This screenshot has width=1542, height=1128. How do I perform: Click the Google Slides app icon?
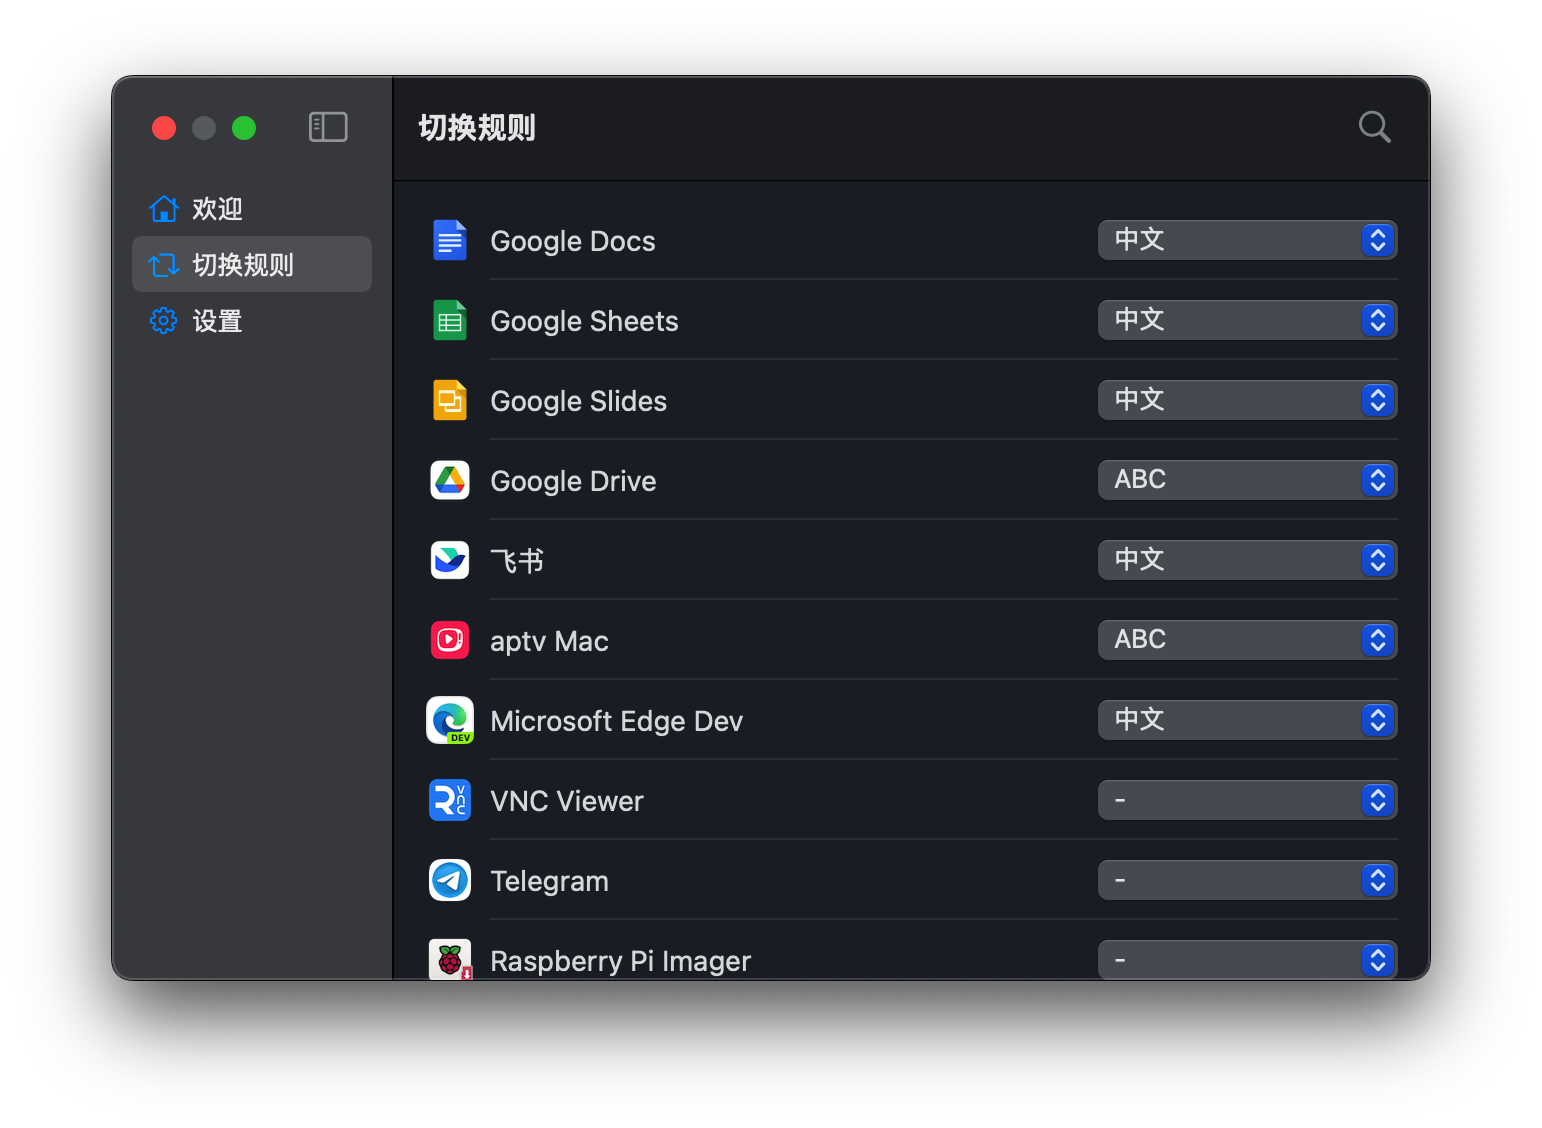pos(450,400)
